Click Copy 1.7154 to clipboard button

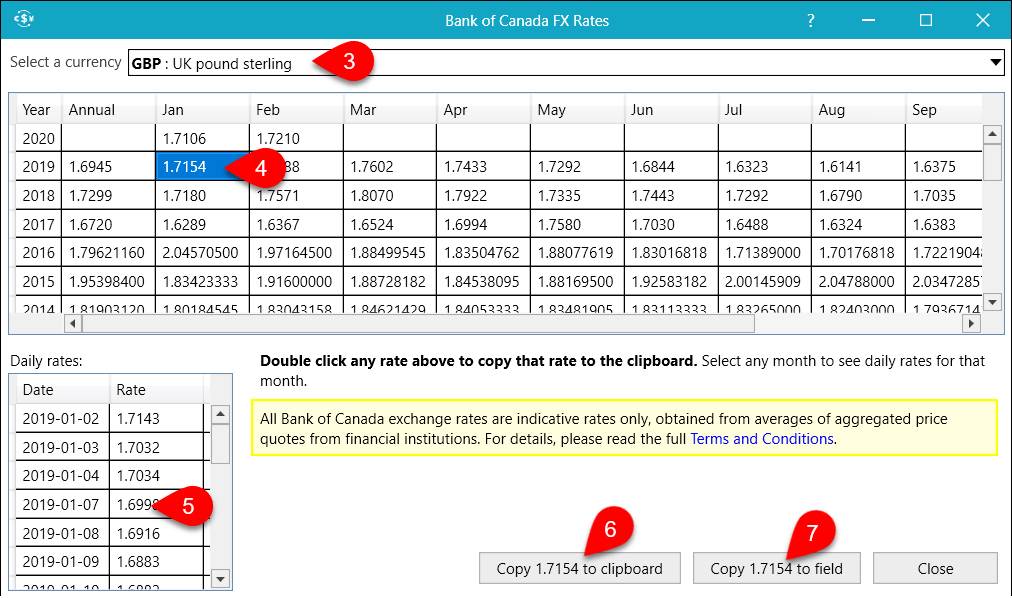(x=580, y=568)
